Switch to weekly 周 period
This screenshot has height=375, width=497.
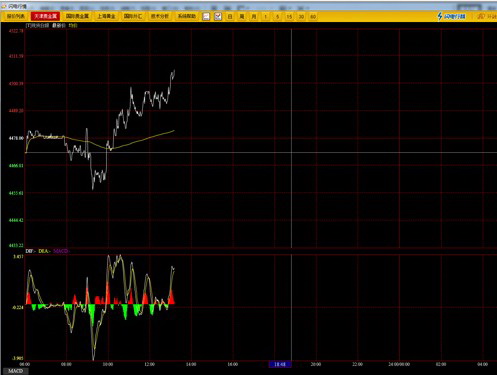pyautogui.click(x=242, y=16)
